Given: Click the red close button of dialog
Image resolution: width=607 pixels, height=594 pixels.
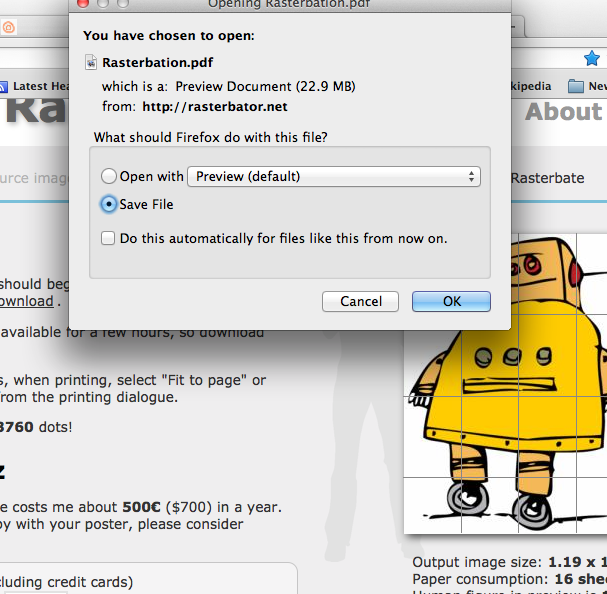Looking at the screenshot, I should pos(82,3).
